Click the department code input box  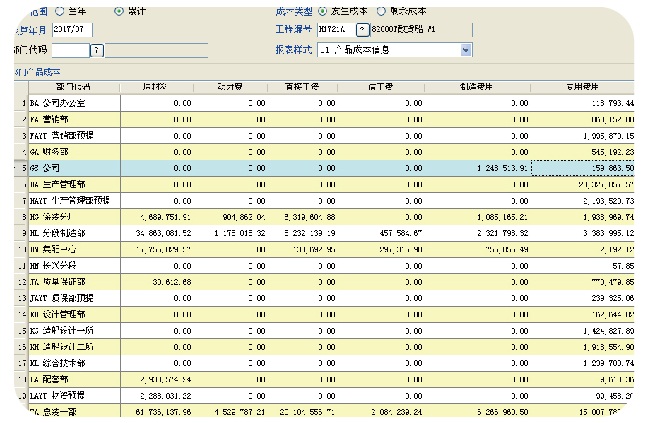pos(70,51)
